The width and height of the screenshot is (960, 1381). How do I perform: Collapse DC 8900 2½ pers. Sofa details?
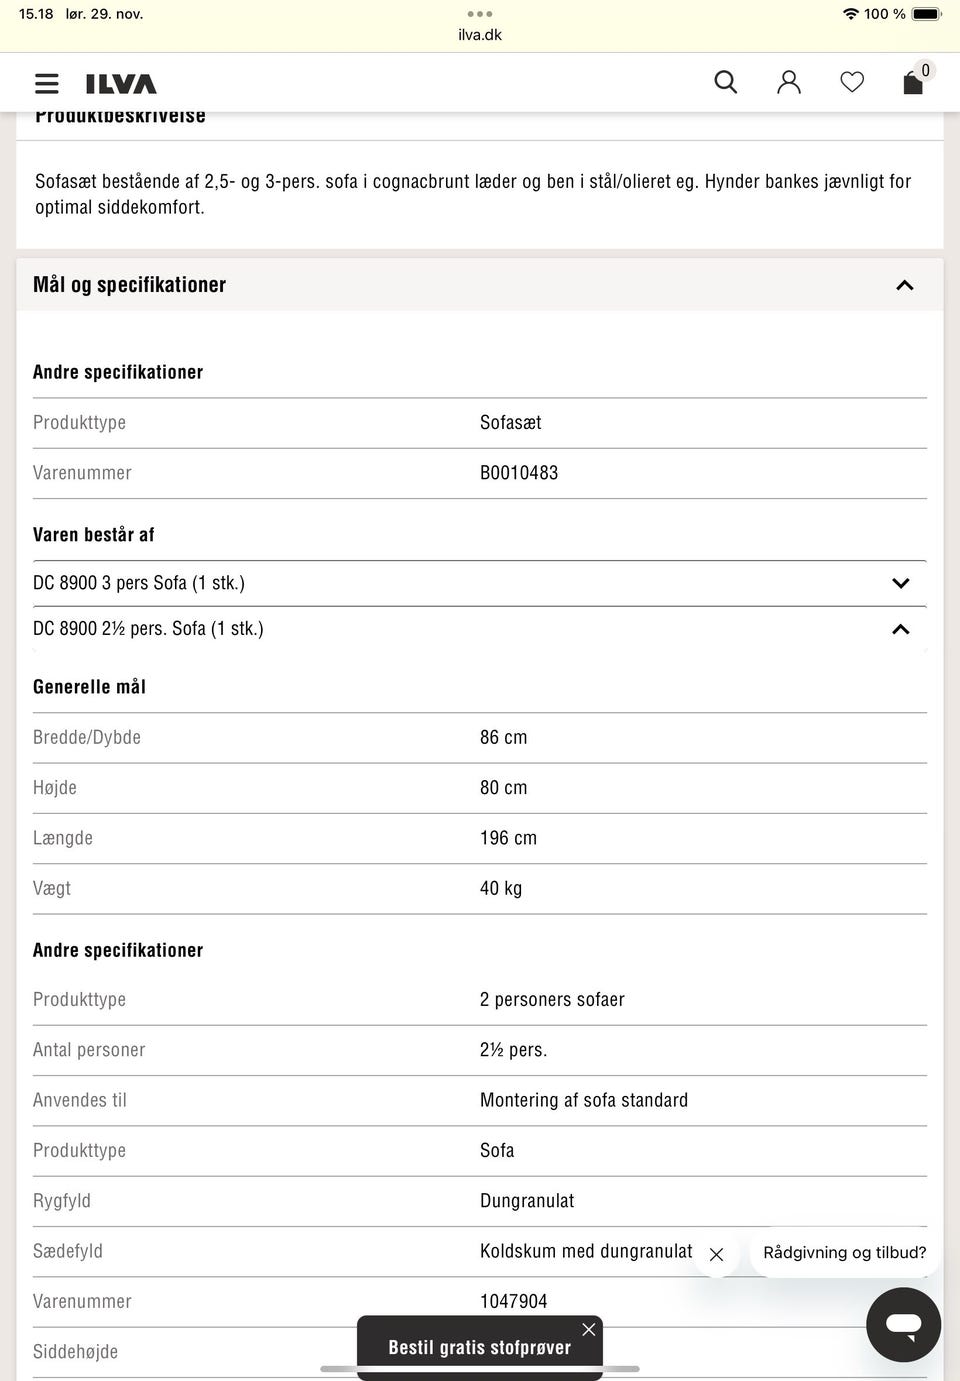pos(900,629)
